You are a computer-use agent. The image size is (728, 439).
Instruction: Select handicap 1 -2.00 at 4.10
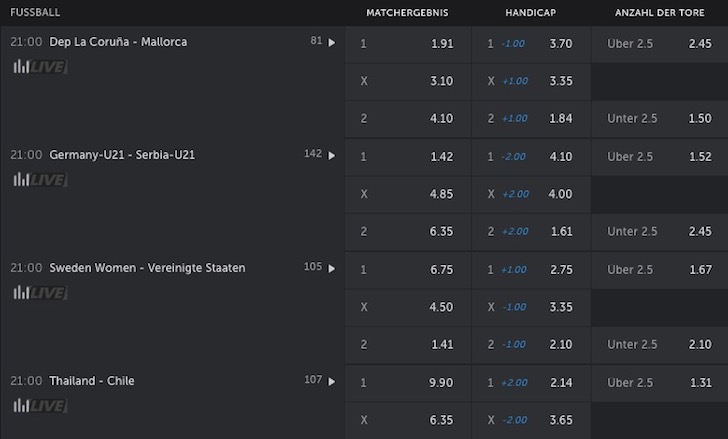[x=531, y=157]
